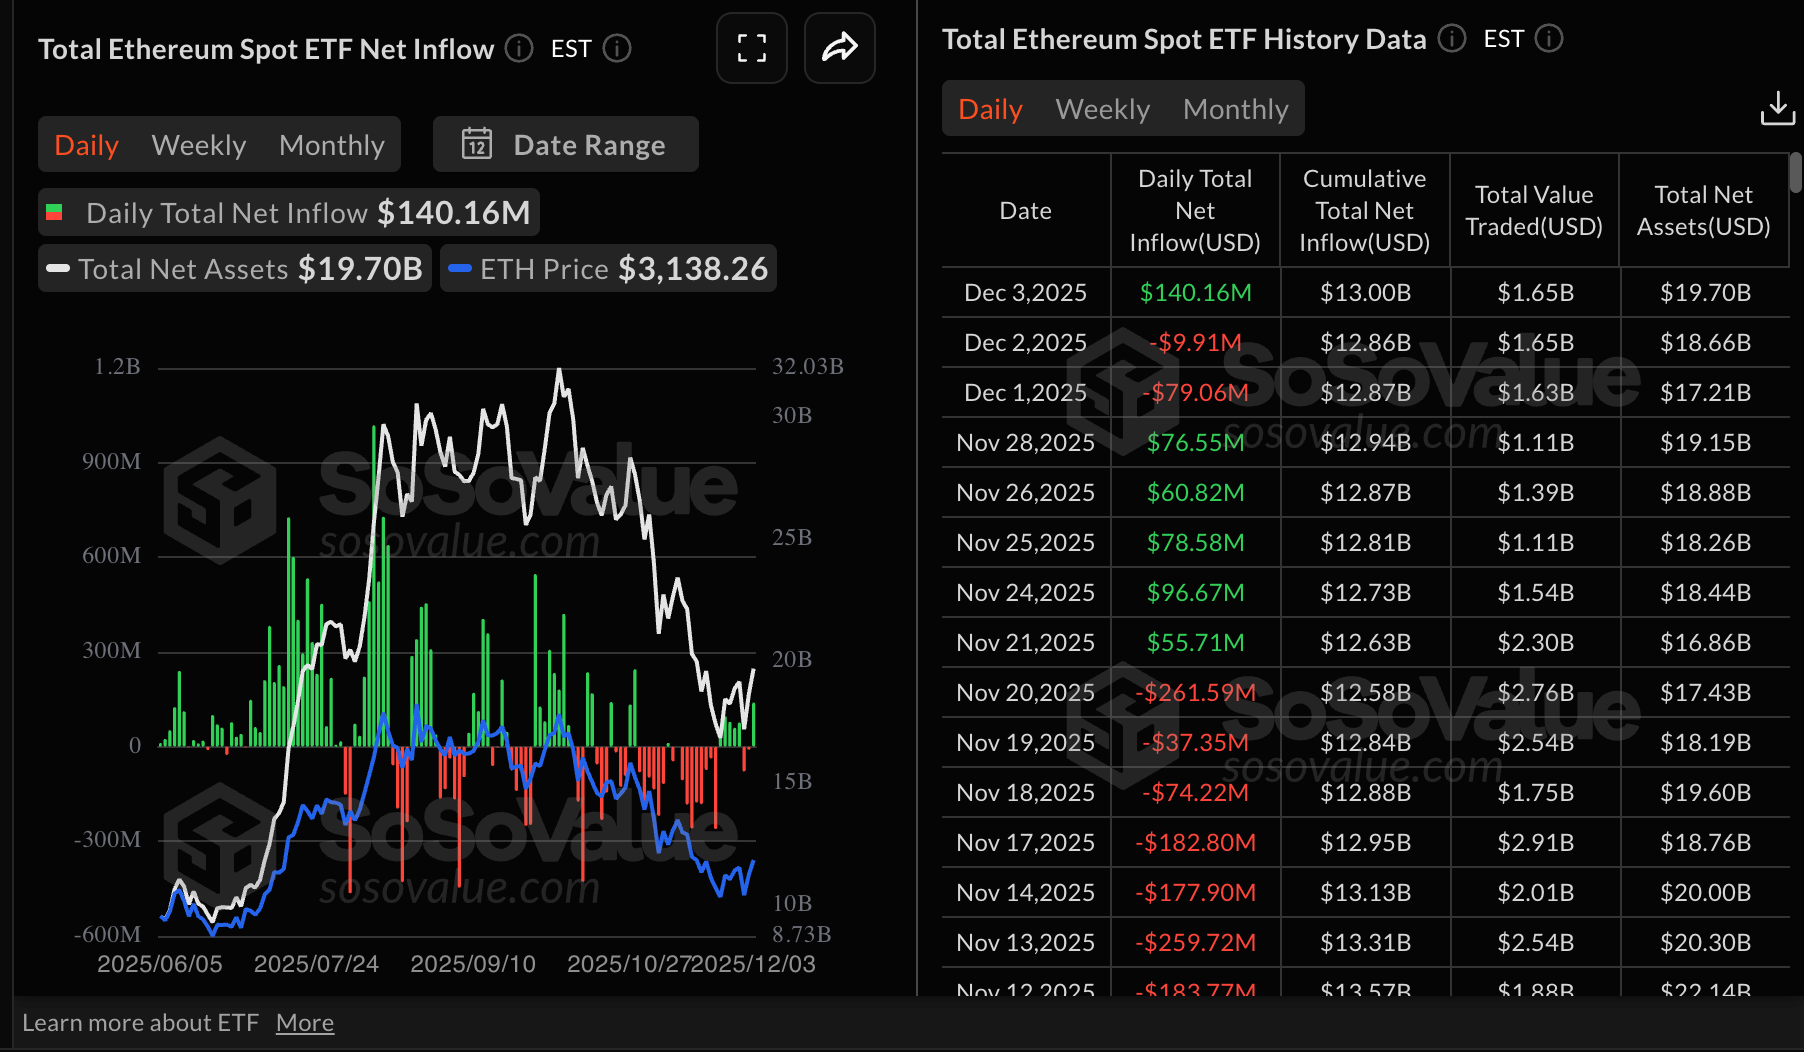
Task: Click the info icon next to History Data title
Action: point(1452,39)
